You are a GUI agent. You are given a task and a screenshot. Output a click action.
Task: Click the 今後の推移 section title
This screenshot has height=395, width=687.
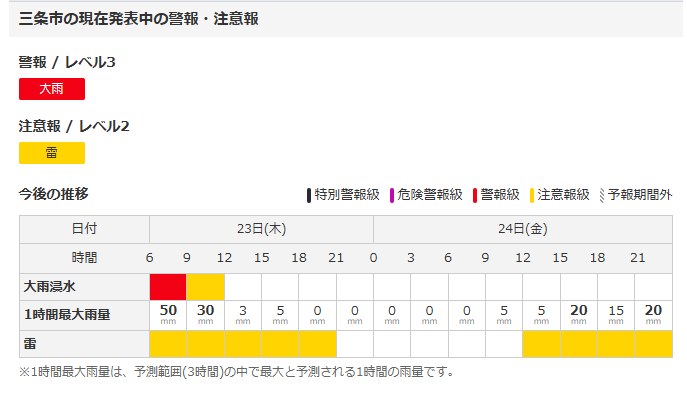[x=53, y=194]
